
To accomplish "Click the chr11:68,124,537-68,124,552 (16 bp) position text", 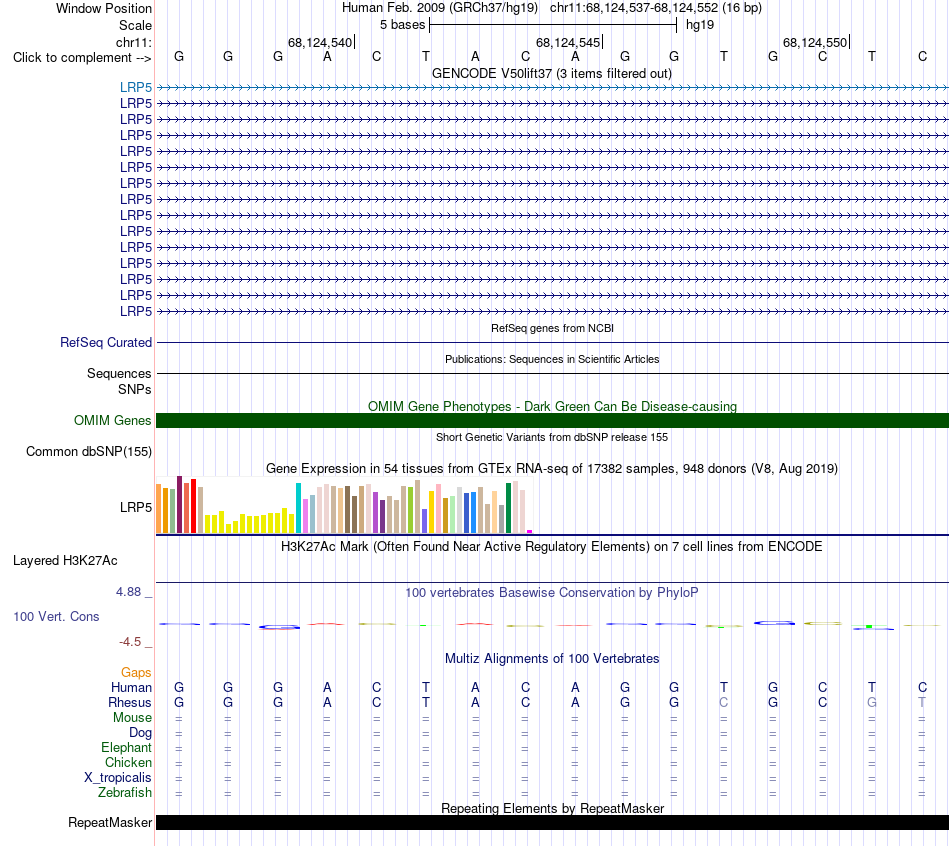I will (656, 8).
